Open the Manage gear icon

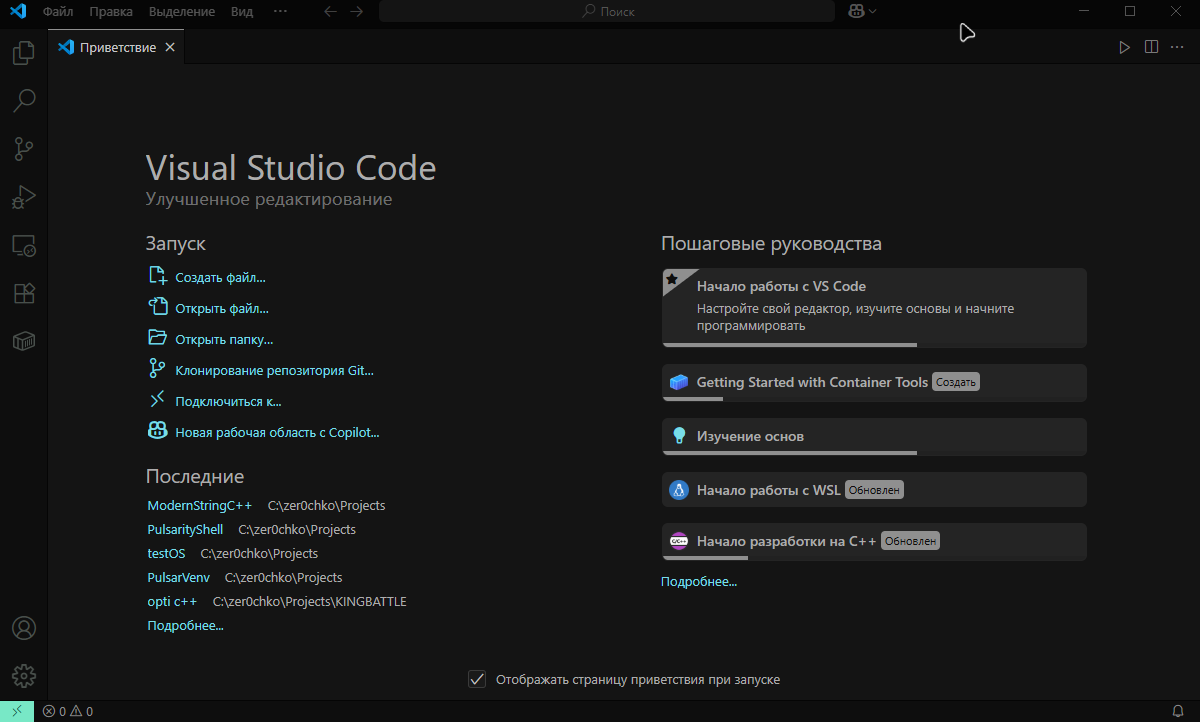24,675
